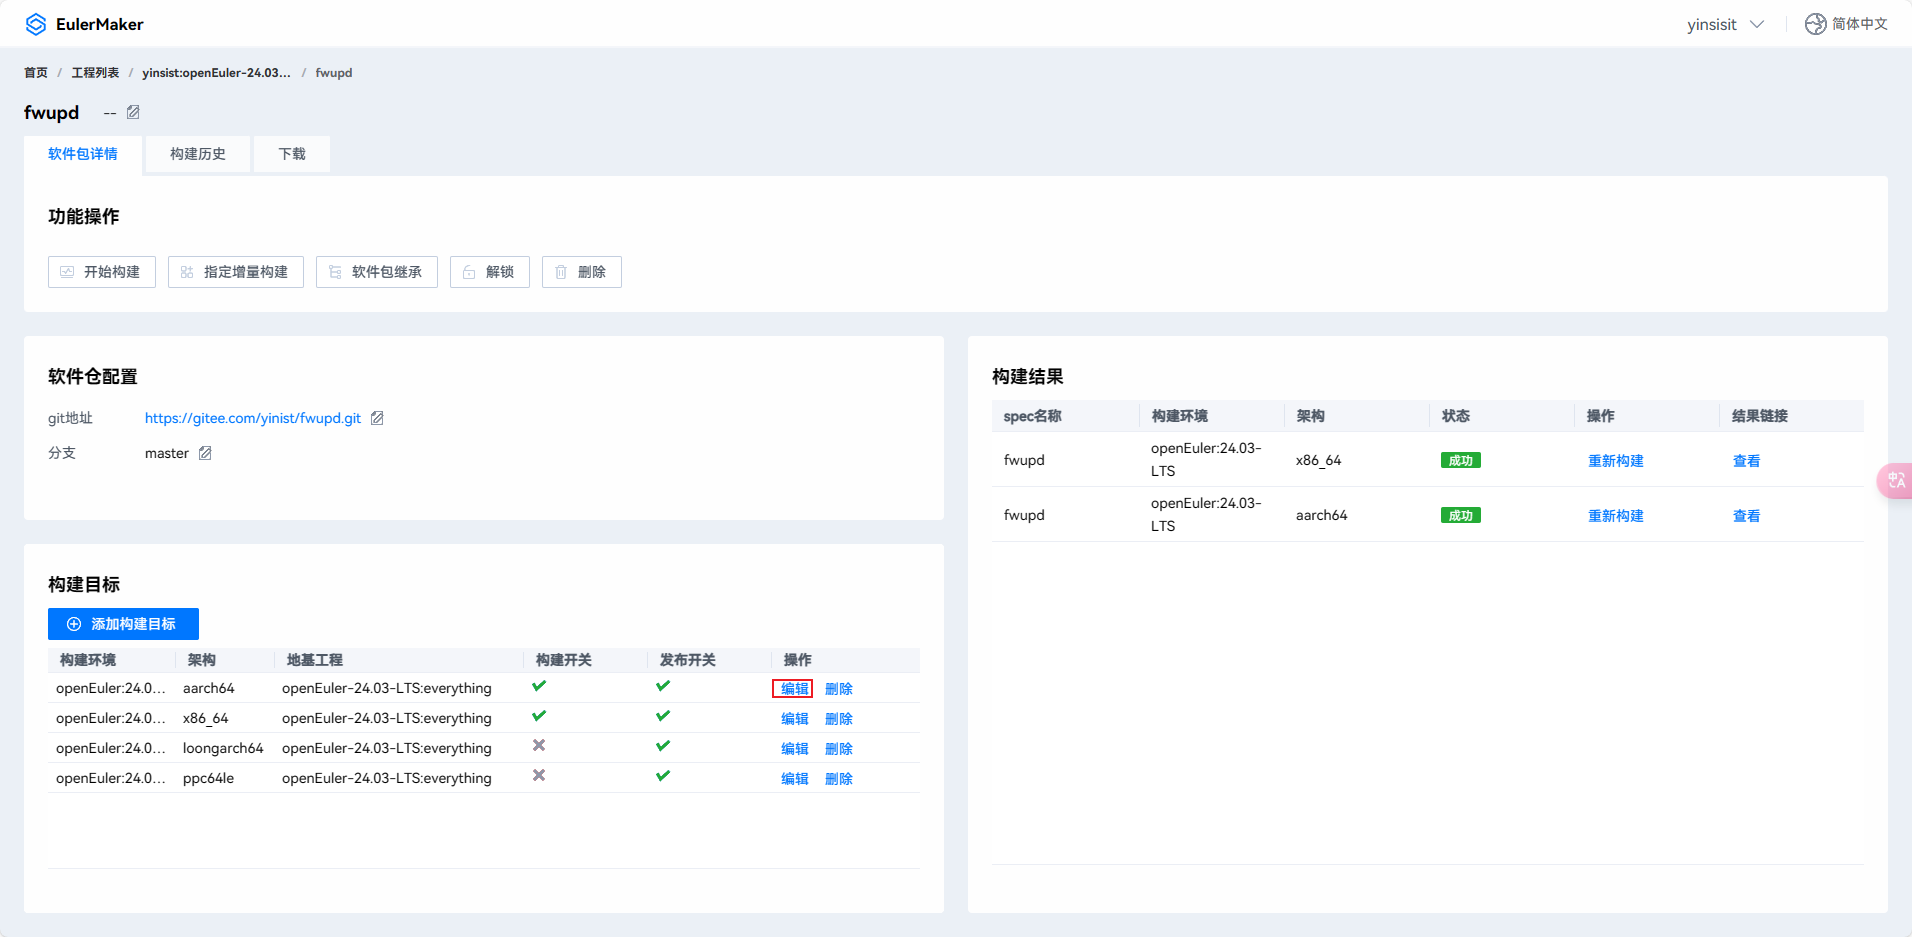
Task: Click 编辑 for the loongarch64 target
Action: point(795,749)
